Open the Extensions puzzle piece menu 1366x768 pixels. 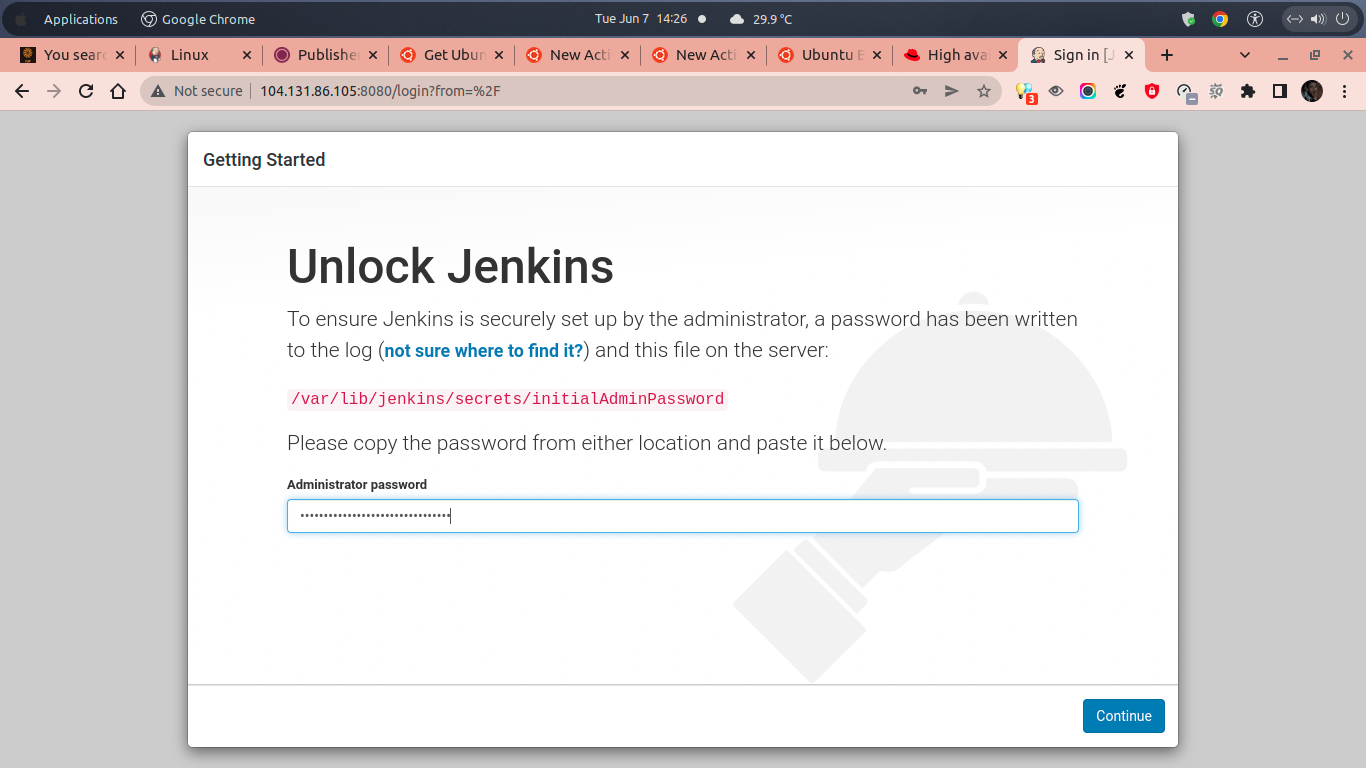coord(1247,91)
